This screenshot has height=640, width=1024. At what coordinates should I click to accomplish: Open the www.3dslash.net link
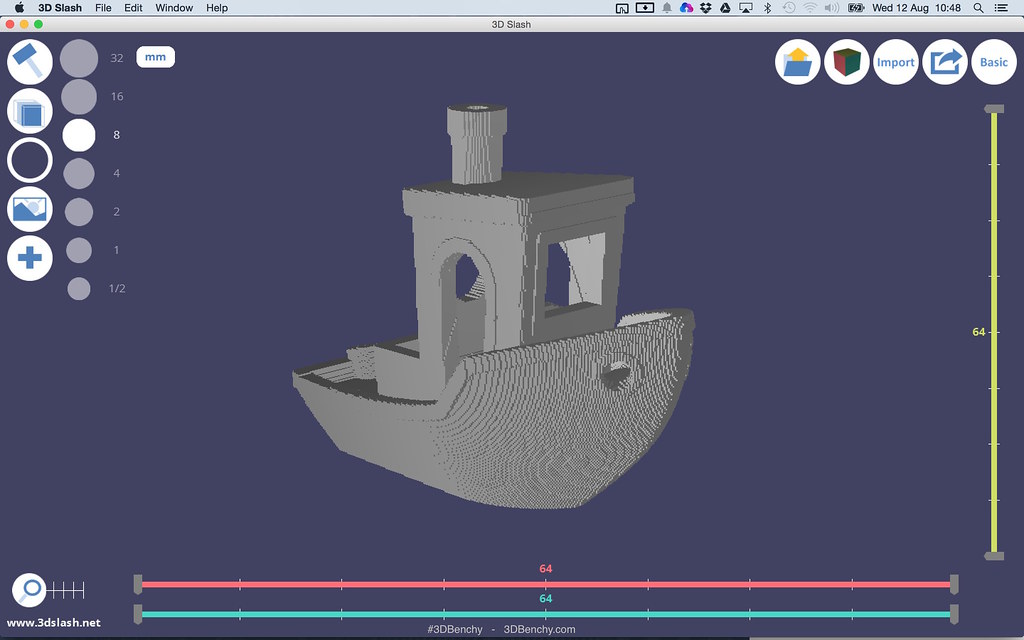54,623
